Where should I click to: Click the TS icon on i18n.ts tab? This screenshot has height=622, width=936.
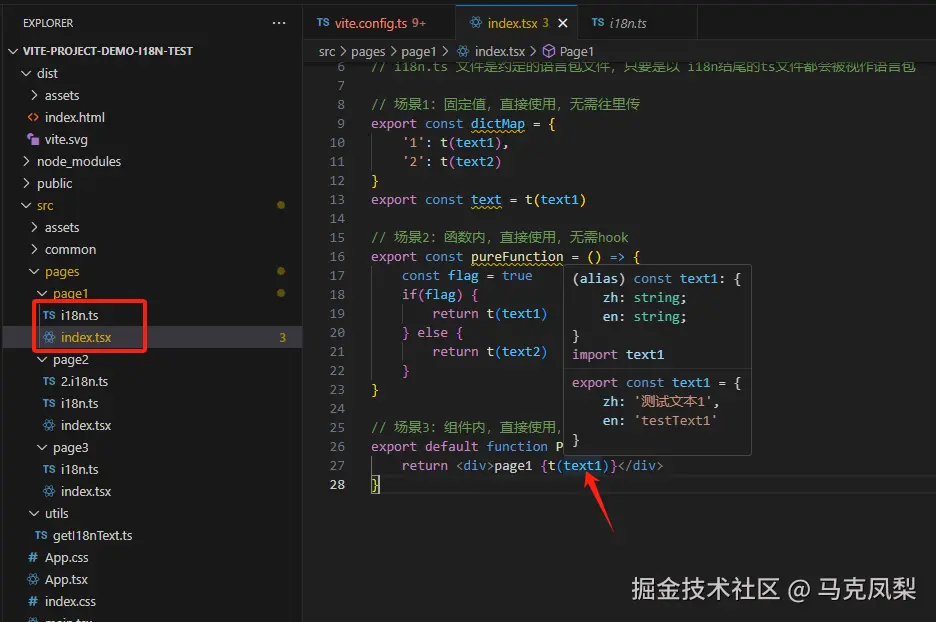[x=598, y=23]
